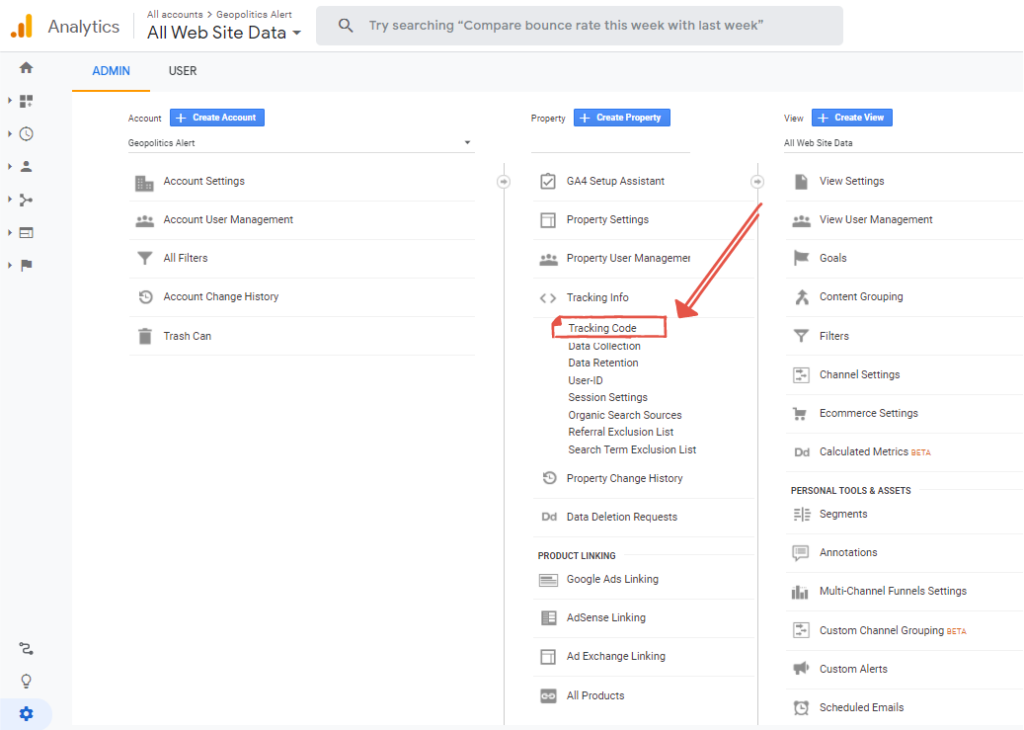Click the Home icon in left sidebar
1024x730 pixels.
[26, 68]
